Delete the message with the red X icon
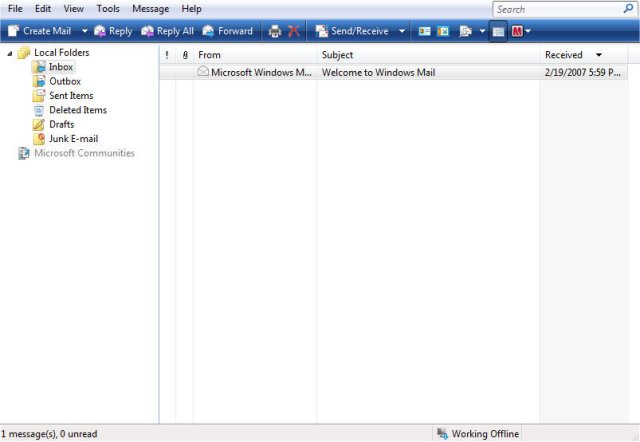 293,31
